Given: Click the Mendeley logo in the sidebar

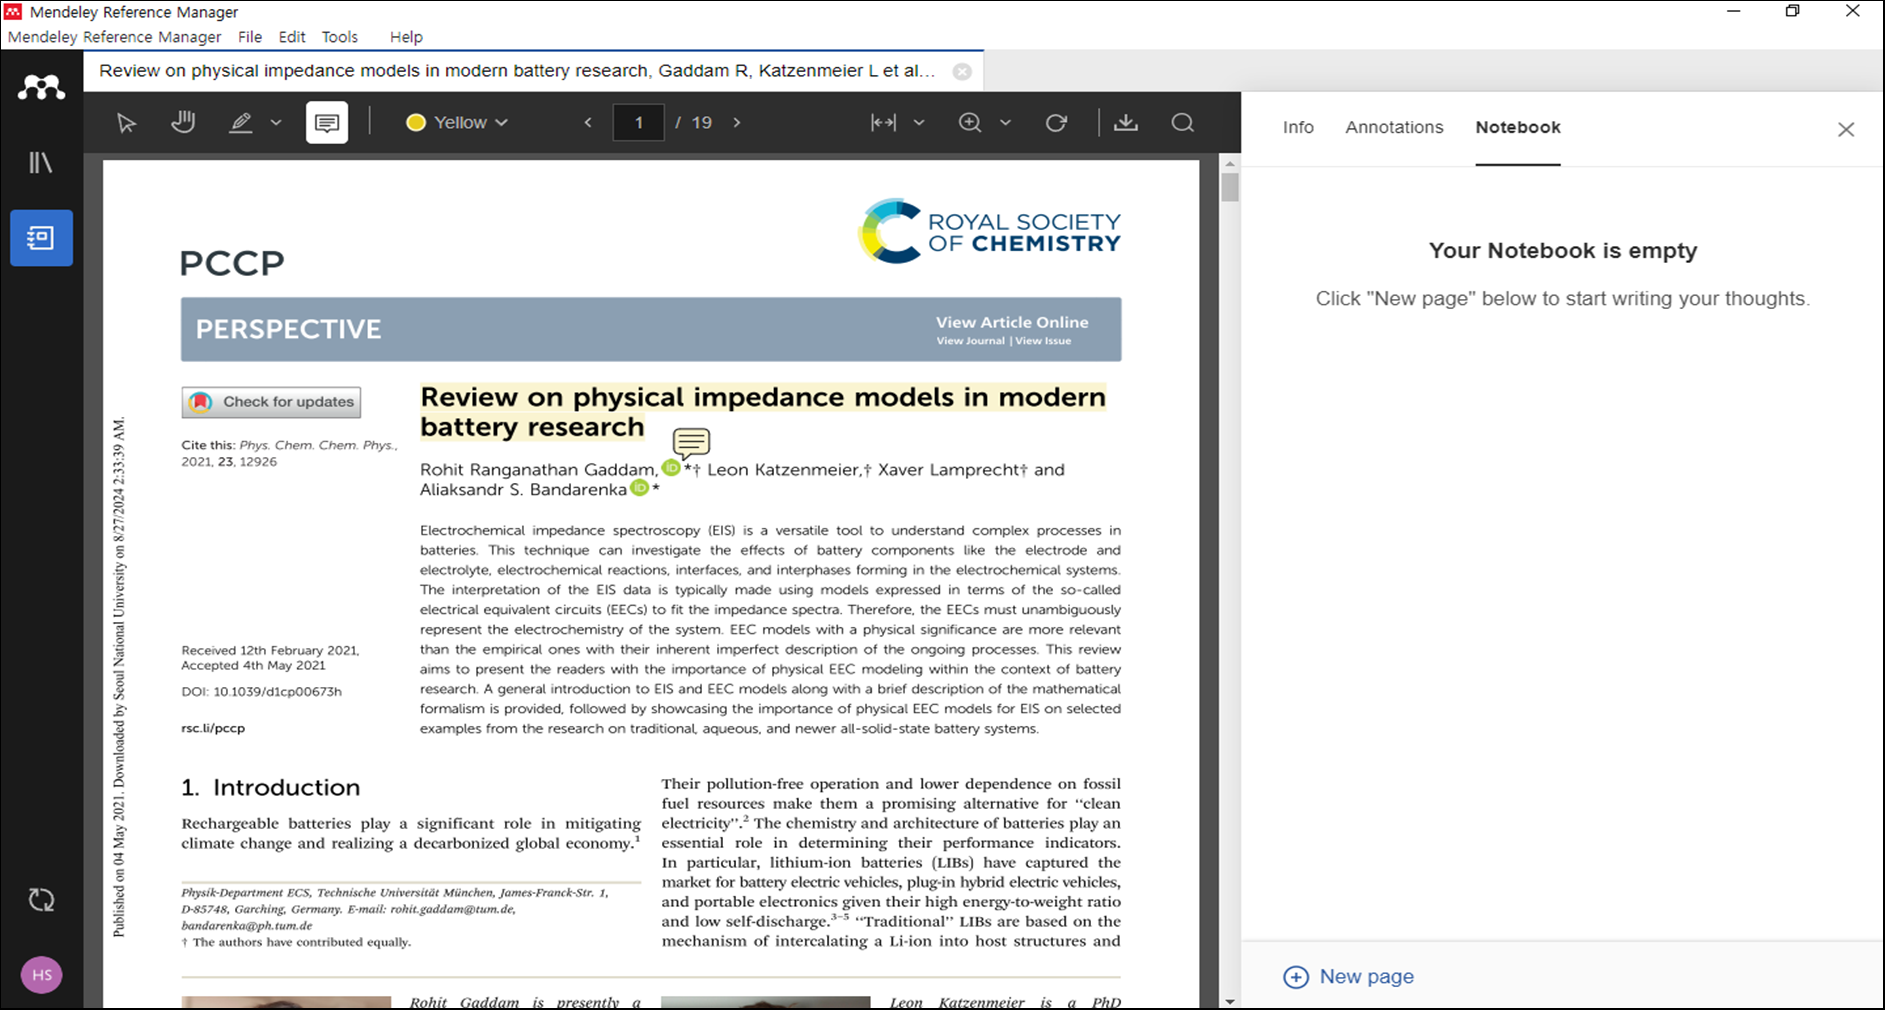Looking at the screenshot, I should (41, 88).
